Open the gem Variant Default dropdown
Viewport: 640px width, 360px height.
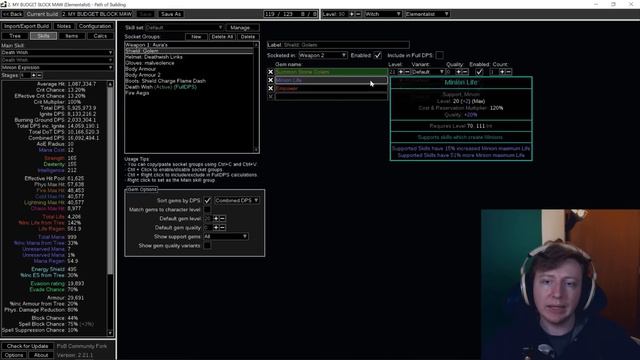click(x=428, y=72)
